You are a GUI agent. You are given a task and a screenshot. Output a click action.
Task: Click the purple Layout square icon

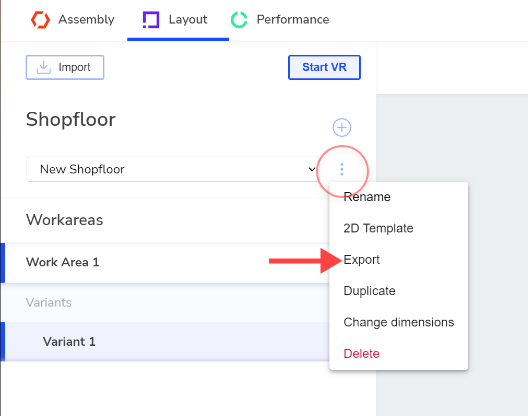(x=151, y=20)
